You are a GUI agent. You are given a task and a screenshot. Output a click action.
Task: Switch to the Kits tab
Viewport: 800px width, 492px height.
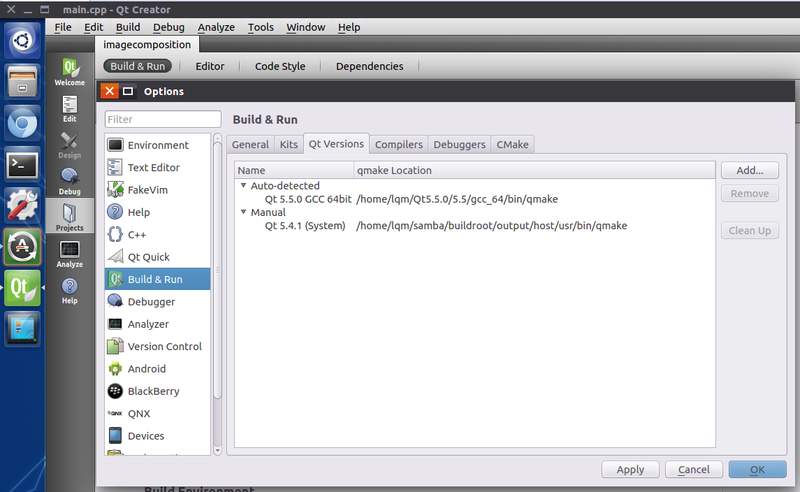click(288, 144)
